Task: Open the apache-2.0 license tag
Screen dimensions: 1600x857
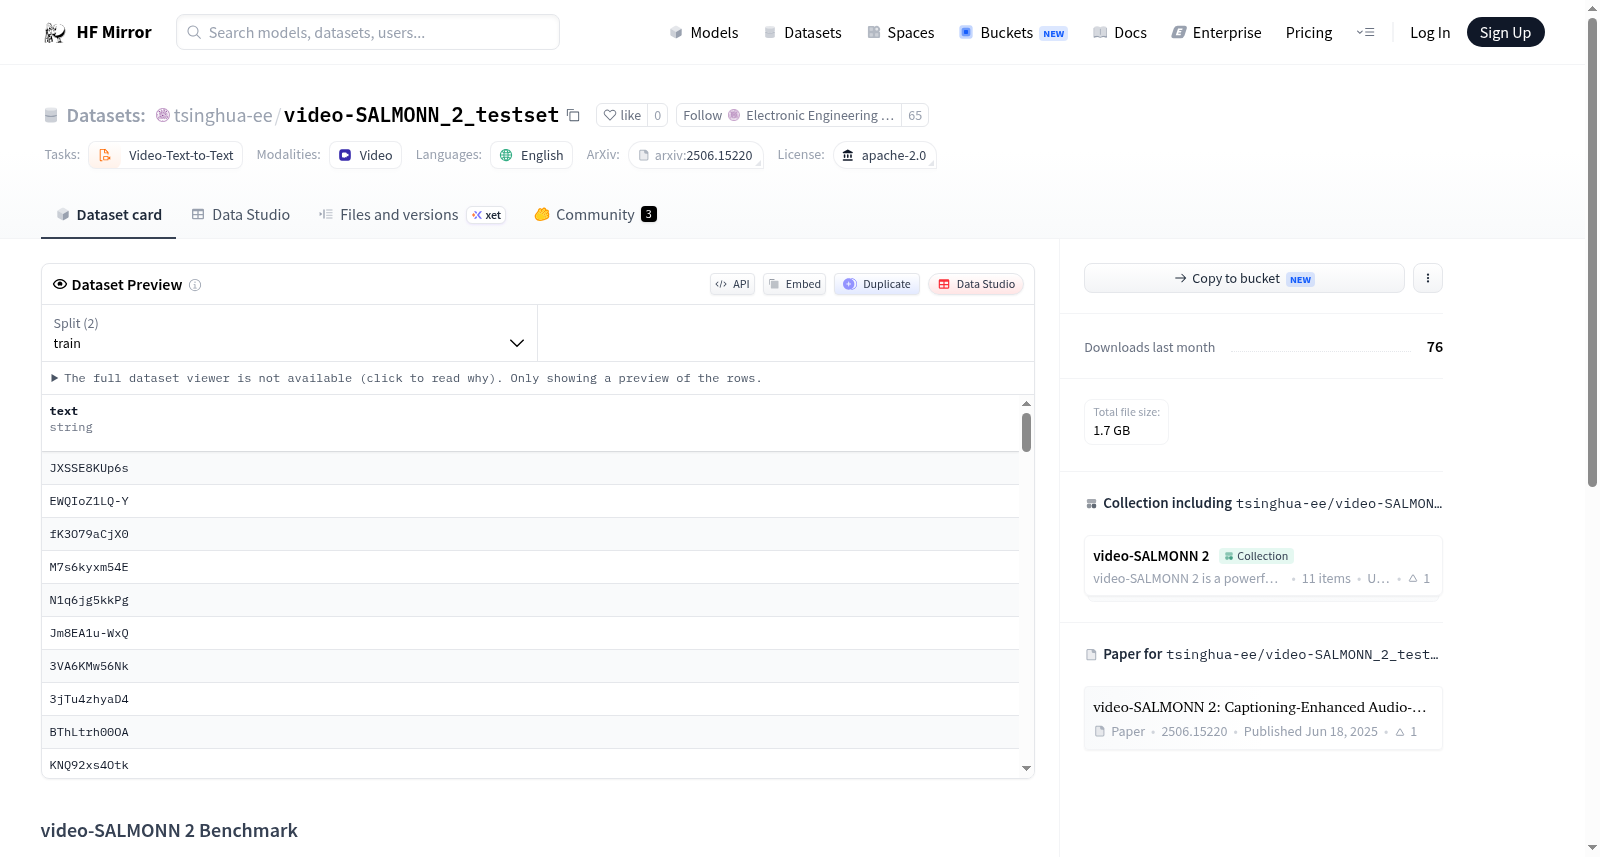Action: click(x=885, y=155)
